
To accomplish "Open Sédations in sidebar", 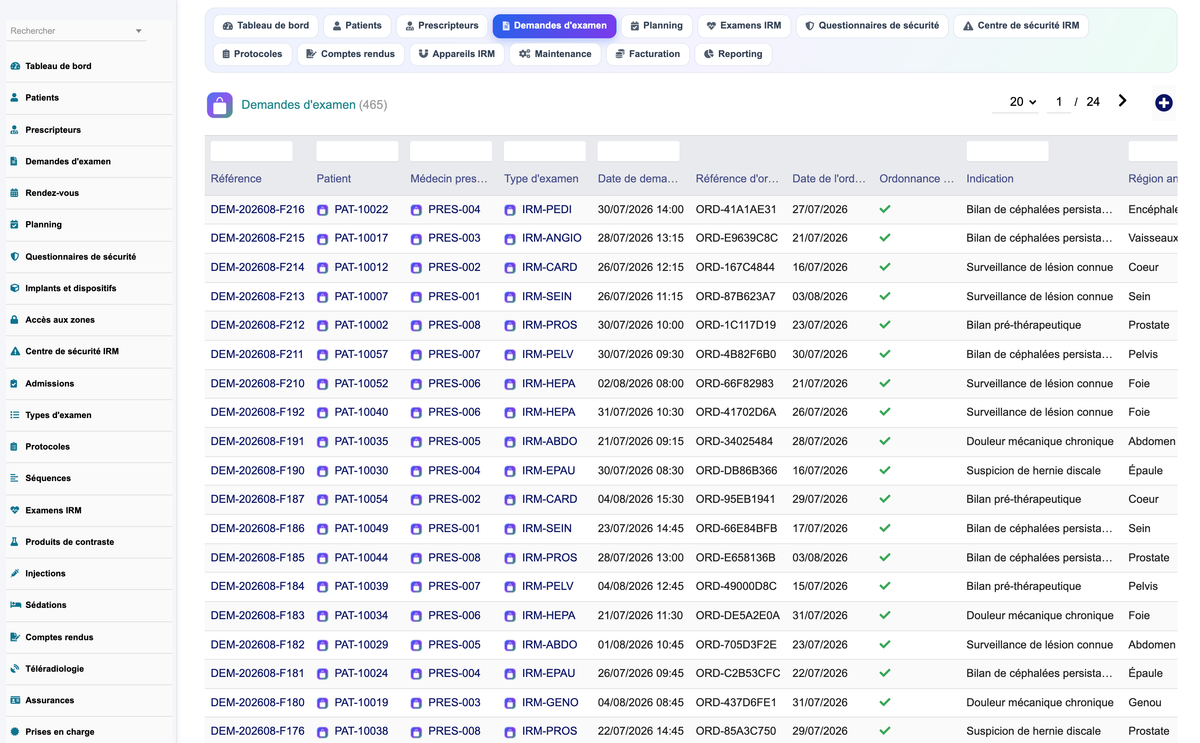I will (46, 605).
